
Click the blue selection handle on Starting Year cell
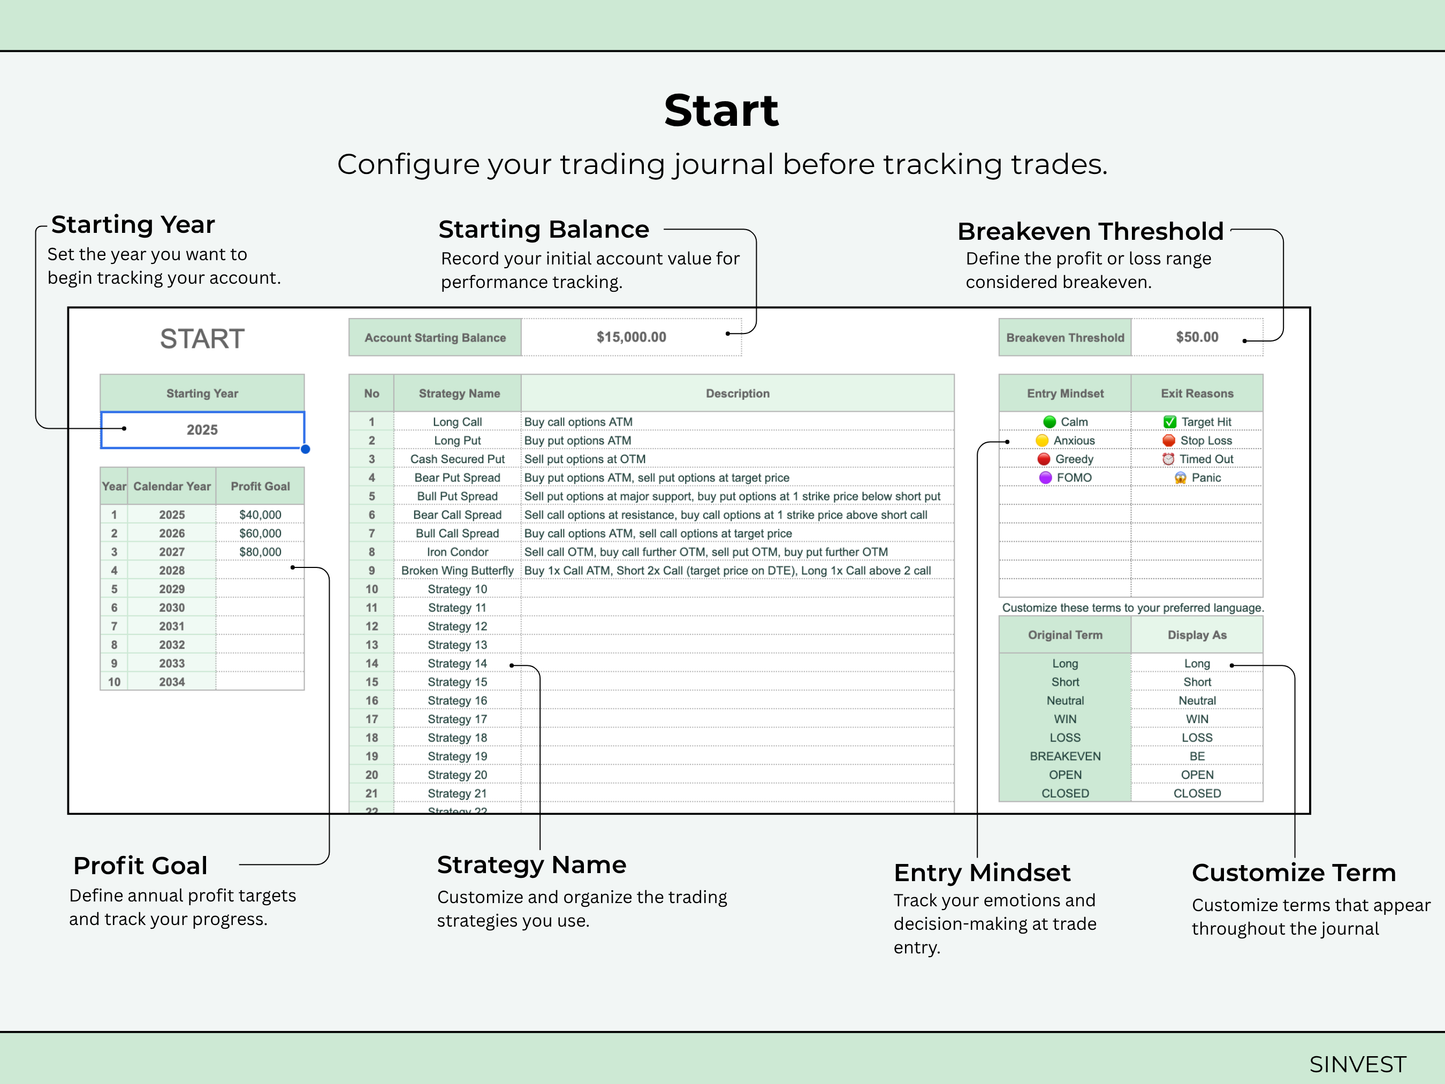(x=305, y=449)
